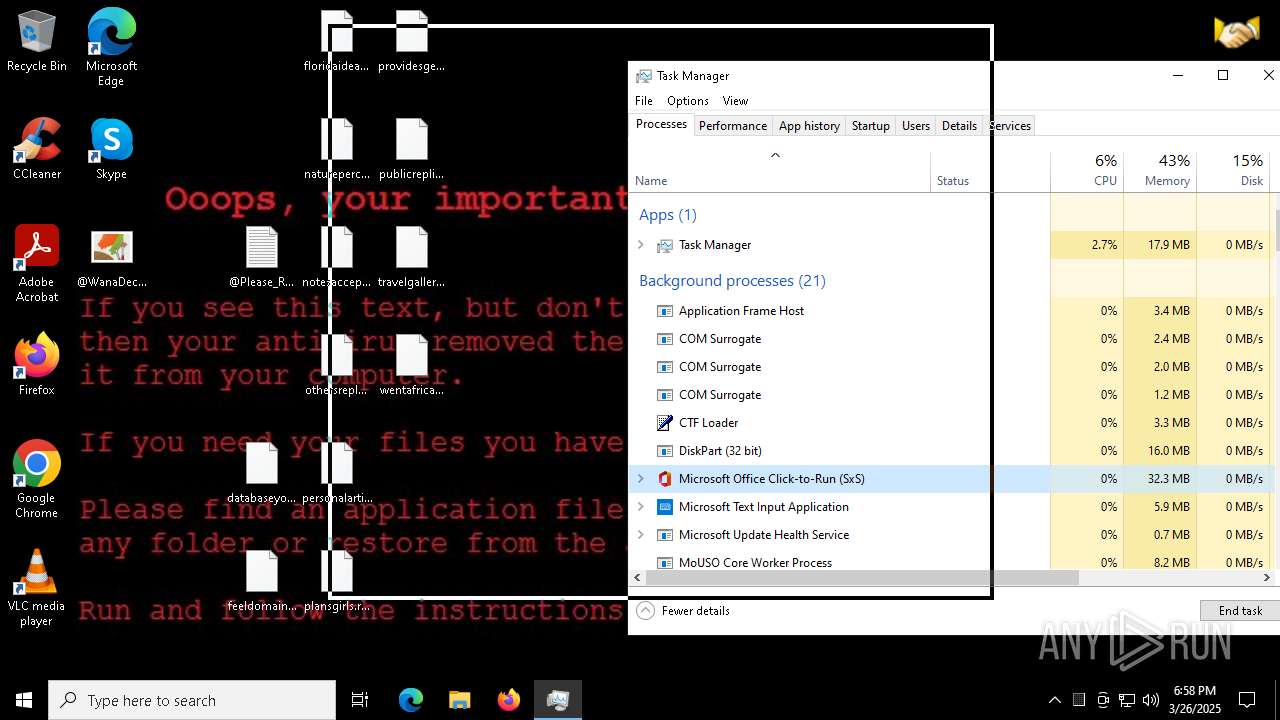
Task: Select the Firefox desktop shortcut
Action: [37, 365]
